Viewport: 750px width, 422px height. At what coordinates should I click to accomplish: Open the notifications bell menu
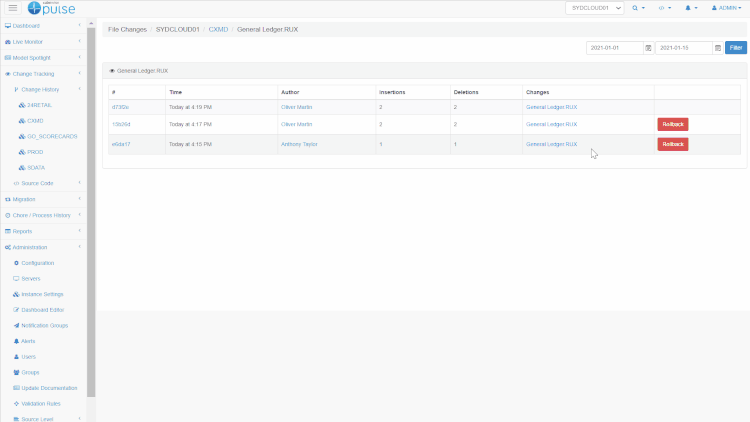[691, 8]
